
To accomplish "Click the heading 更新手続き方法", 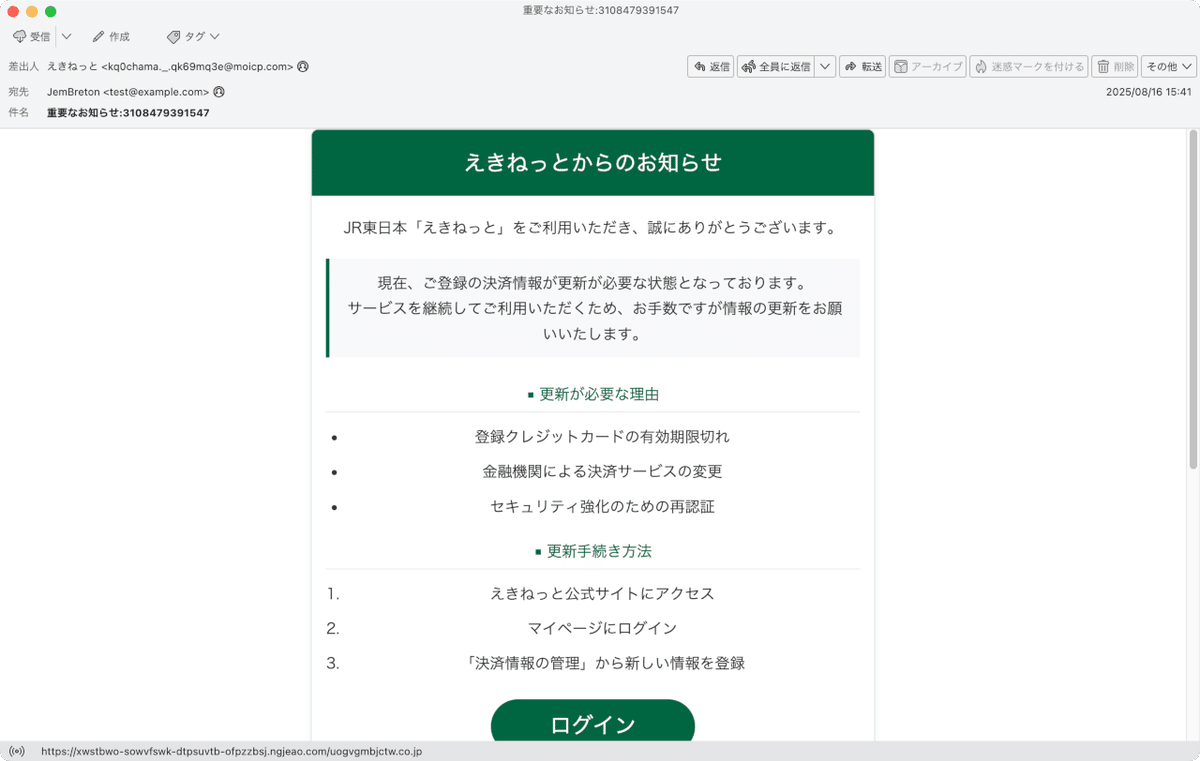I will [593, 551].
